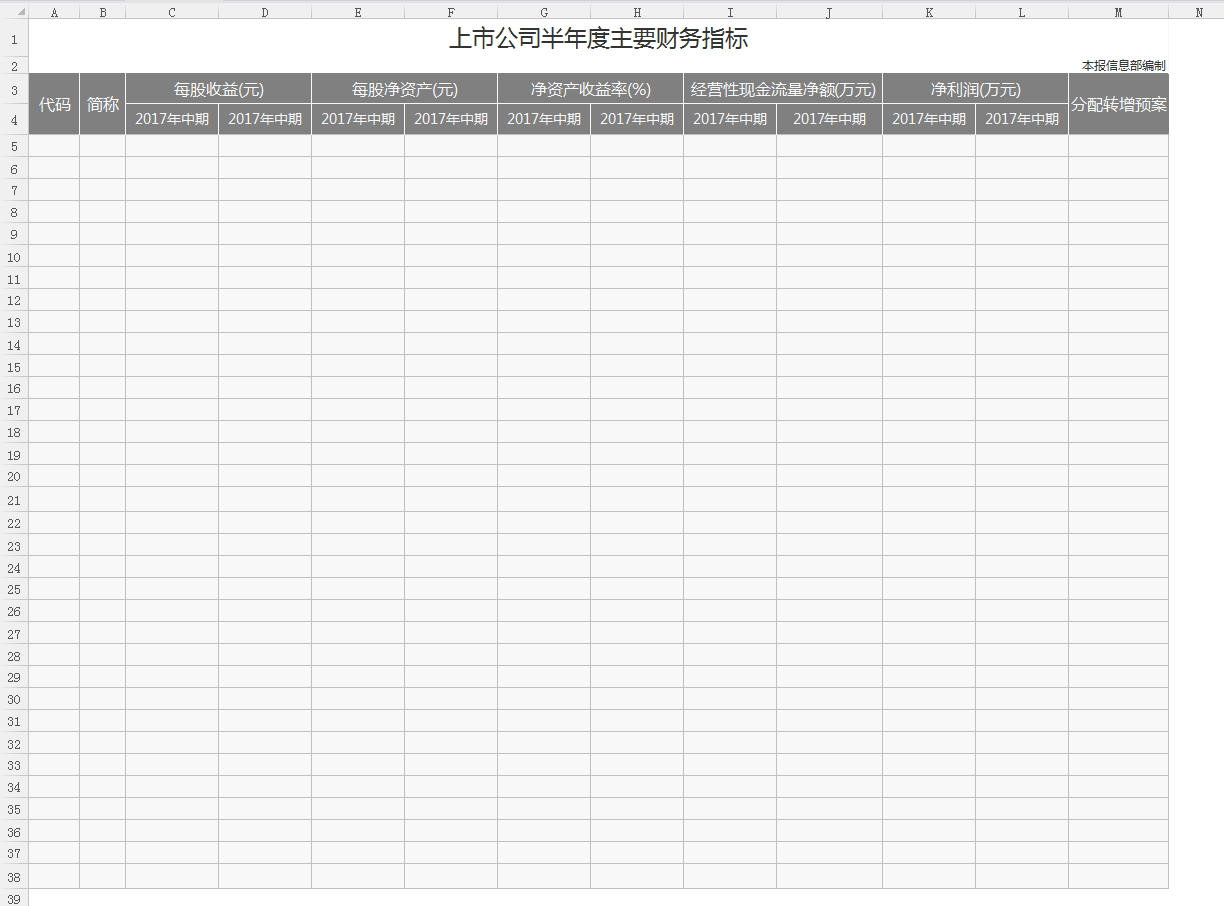Select the 本报信息部编制 cell

coord(1123,66)
